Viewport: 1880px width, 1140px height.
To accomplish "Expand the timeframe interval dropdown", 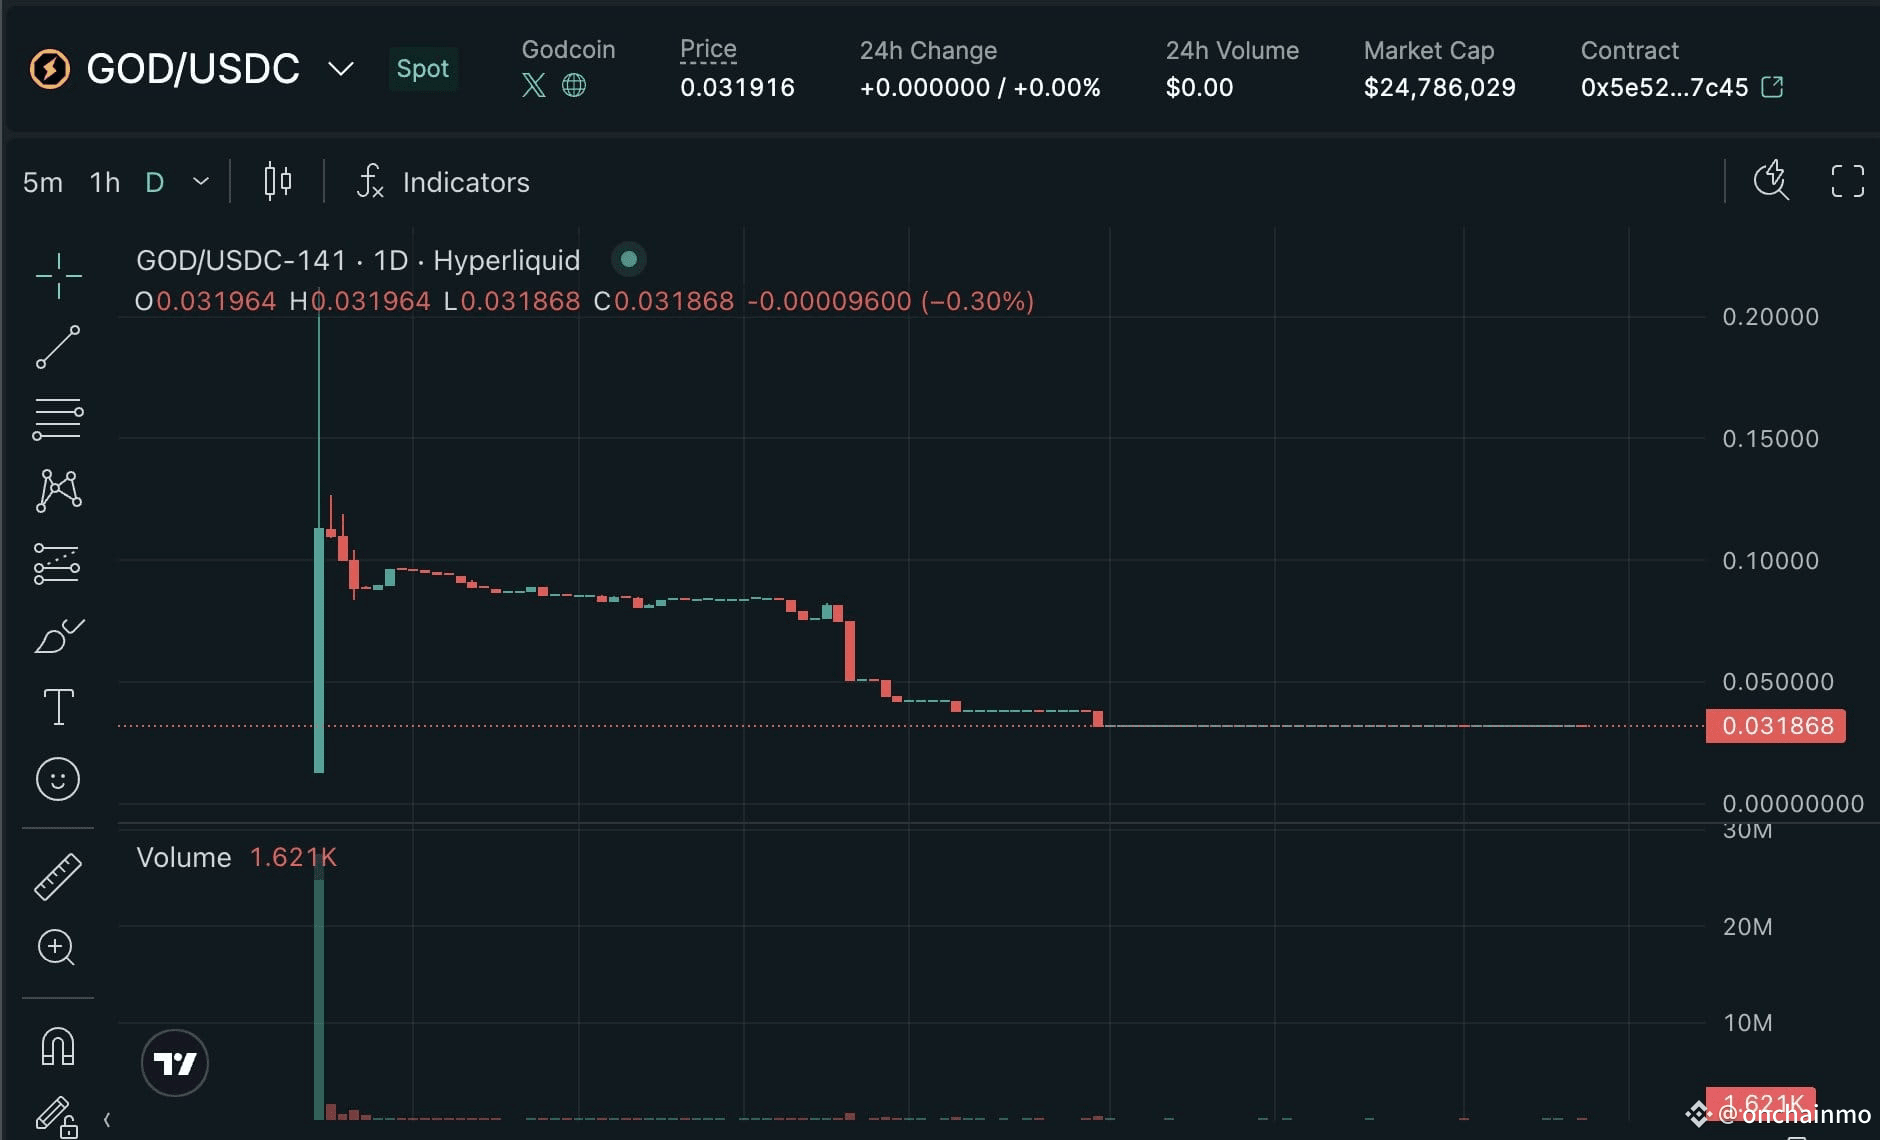I will (x=201, y=182).
